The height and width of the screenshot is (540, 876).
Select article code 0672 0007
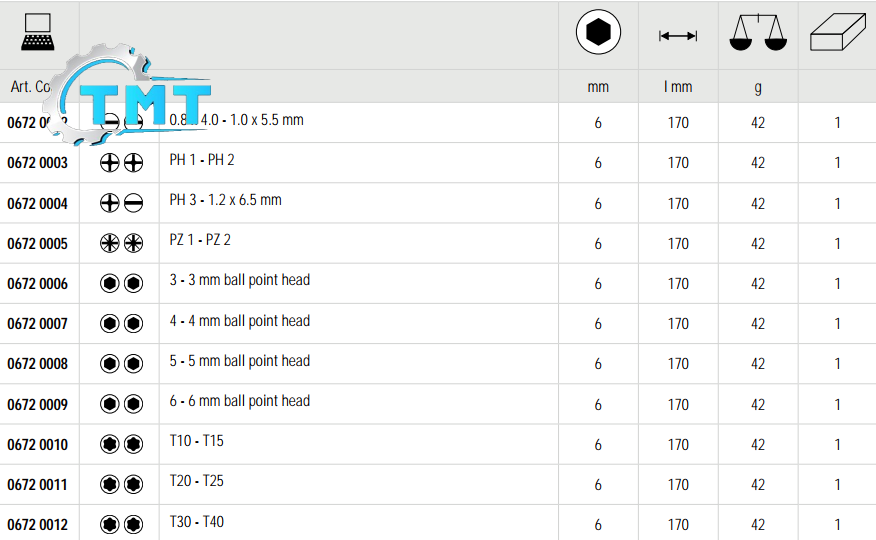point(38,324)
